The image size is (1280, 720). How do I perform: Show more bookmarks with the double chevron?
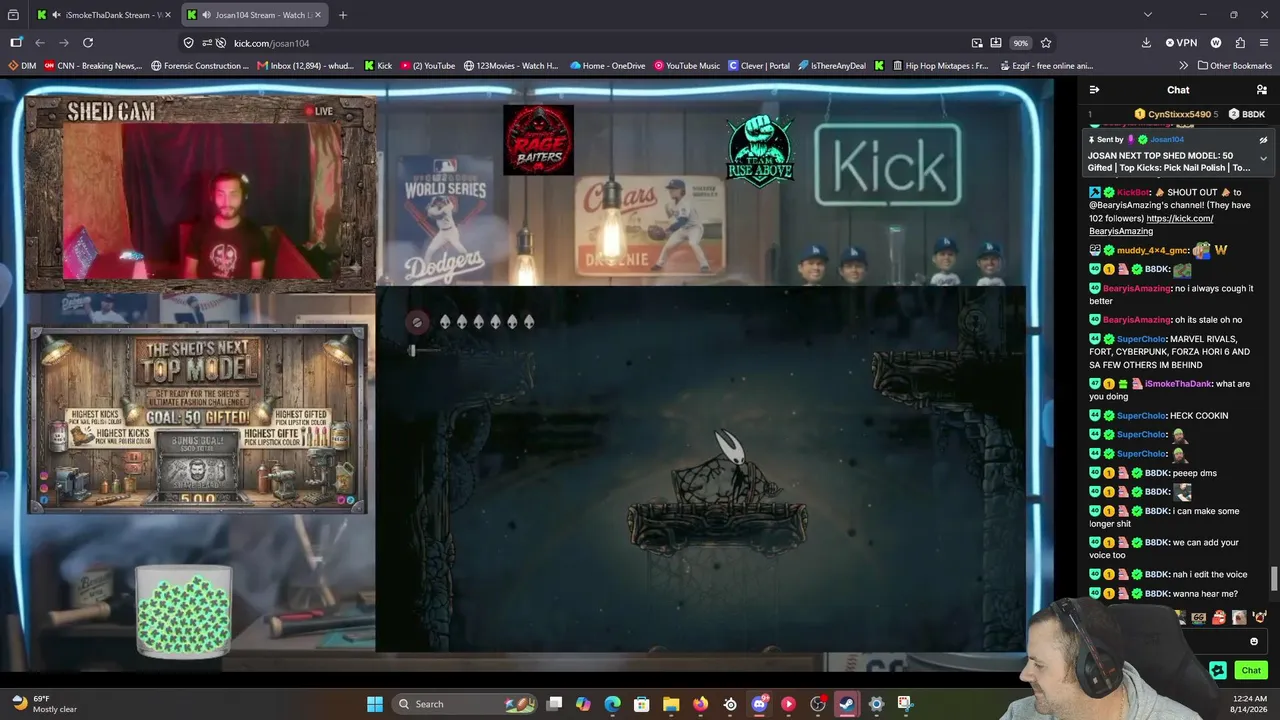tap(1184, 66)
